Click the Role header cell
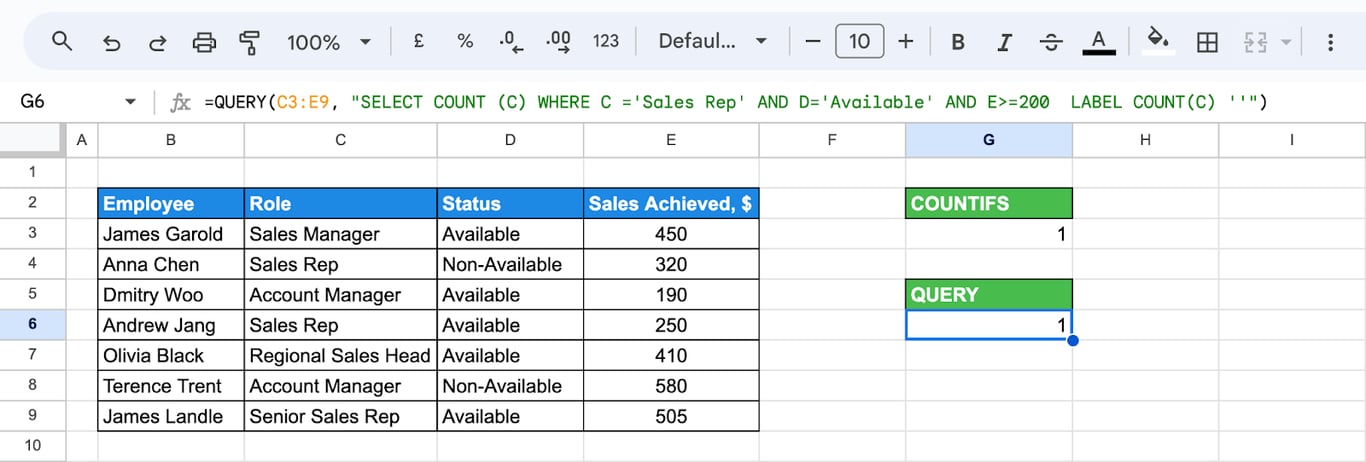 tap(341, 203)
